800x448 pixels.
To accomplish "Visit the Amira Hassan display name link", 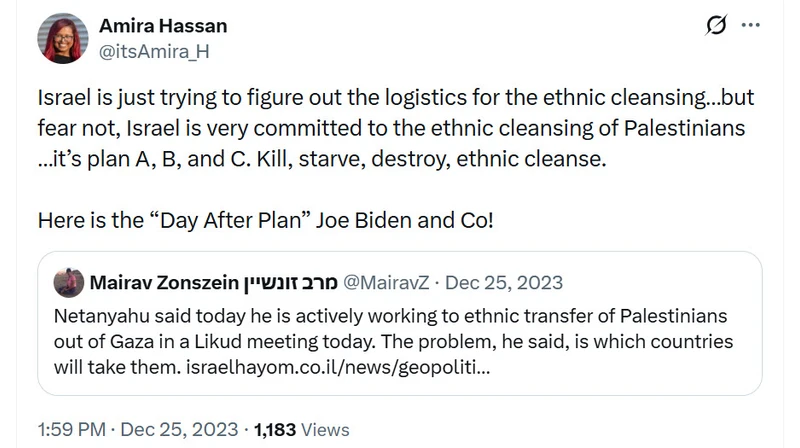I will (x=163, y=26).
